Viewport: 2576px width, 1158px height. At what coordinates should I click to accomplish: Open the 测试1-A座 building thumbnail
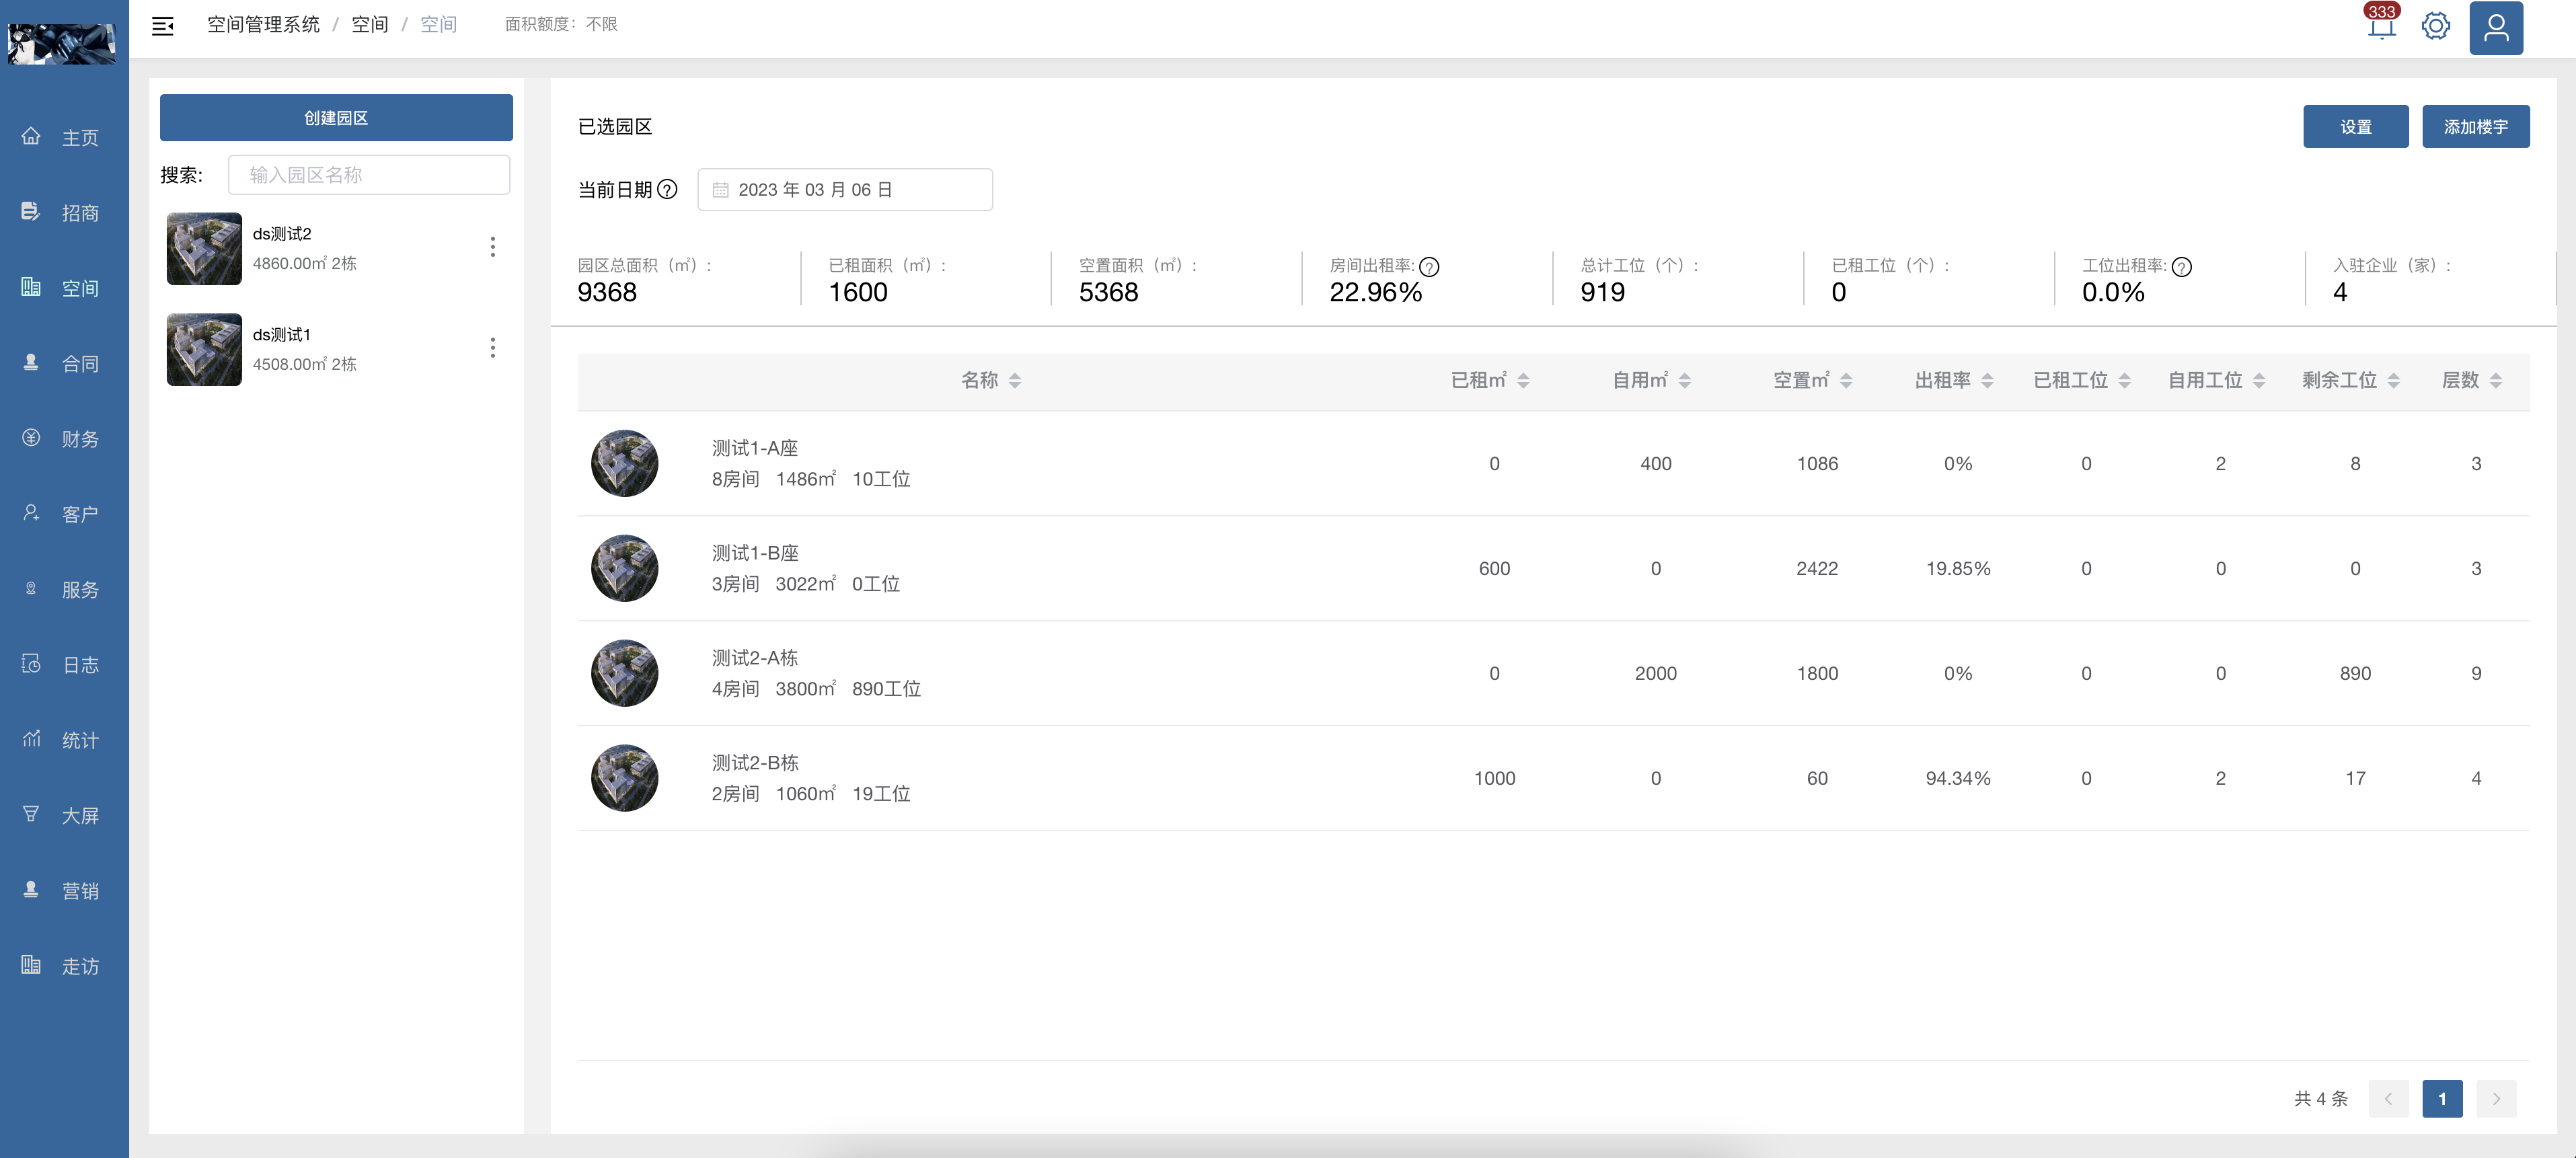pyautogui.click(x=624, y=463)
